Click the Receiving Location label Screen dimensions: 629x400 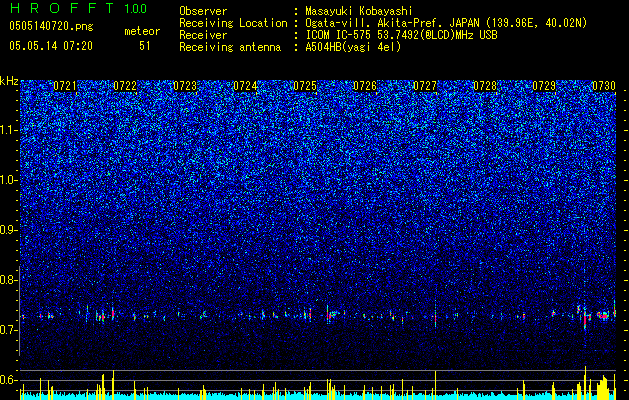(x=233, y=23)
